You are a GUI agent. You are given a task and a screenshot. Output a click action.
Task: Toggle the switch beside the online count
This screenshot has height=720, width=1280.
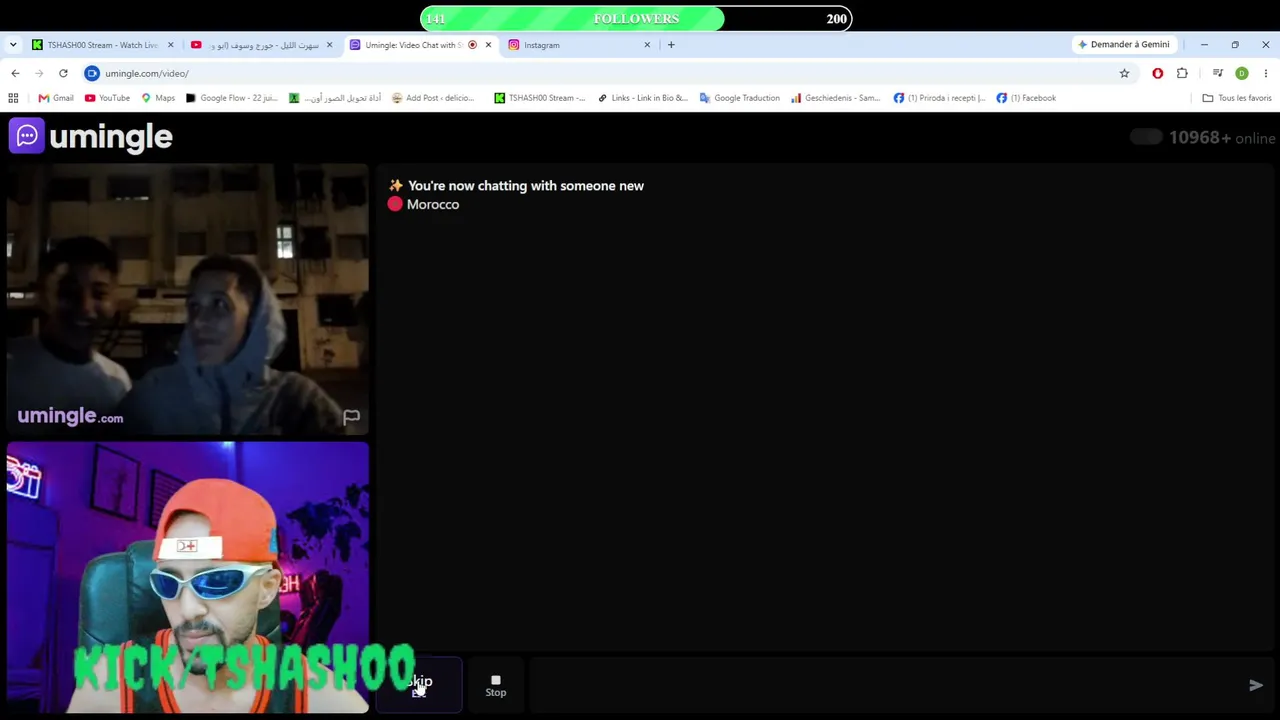1146,137
